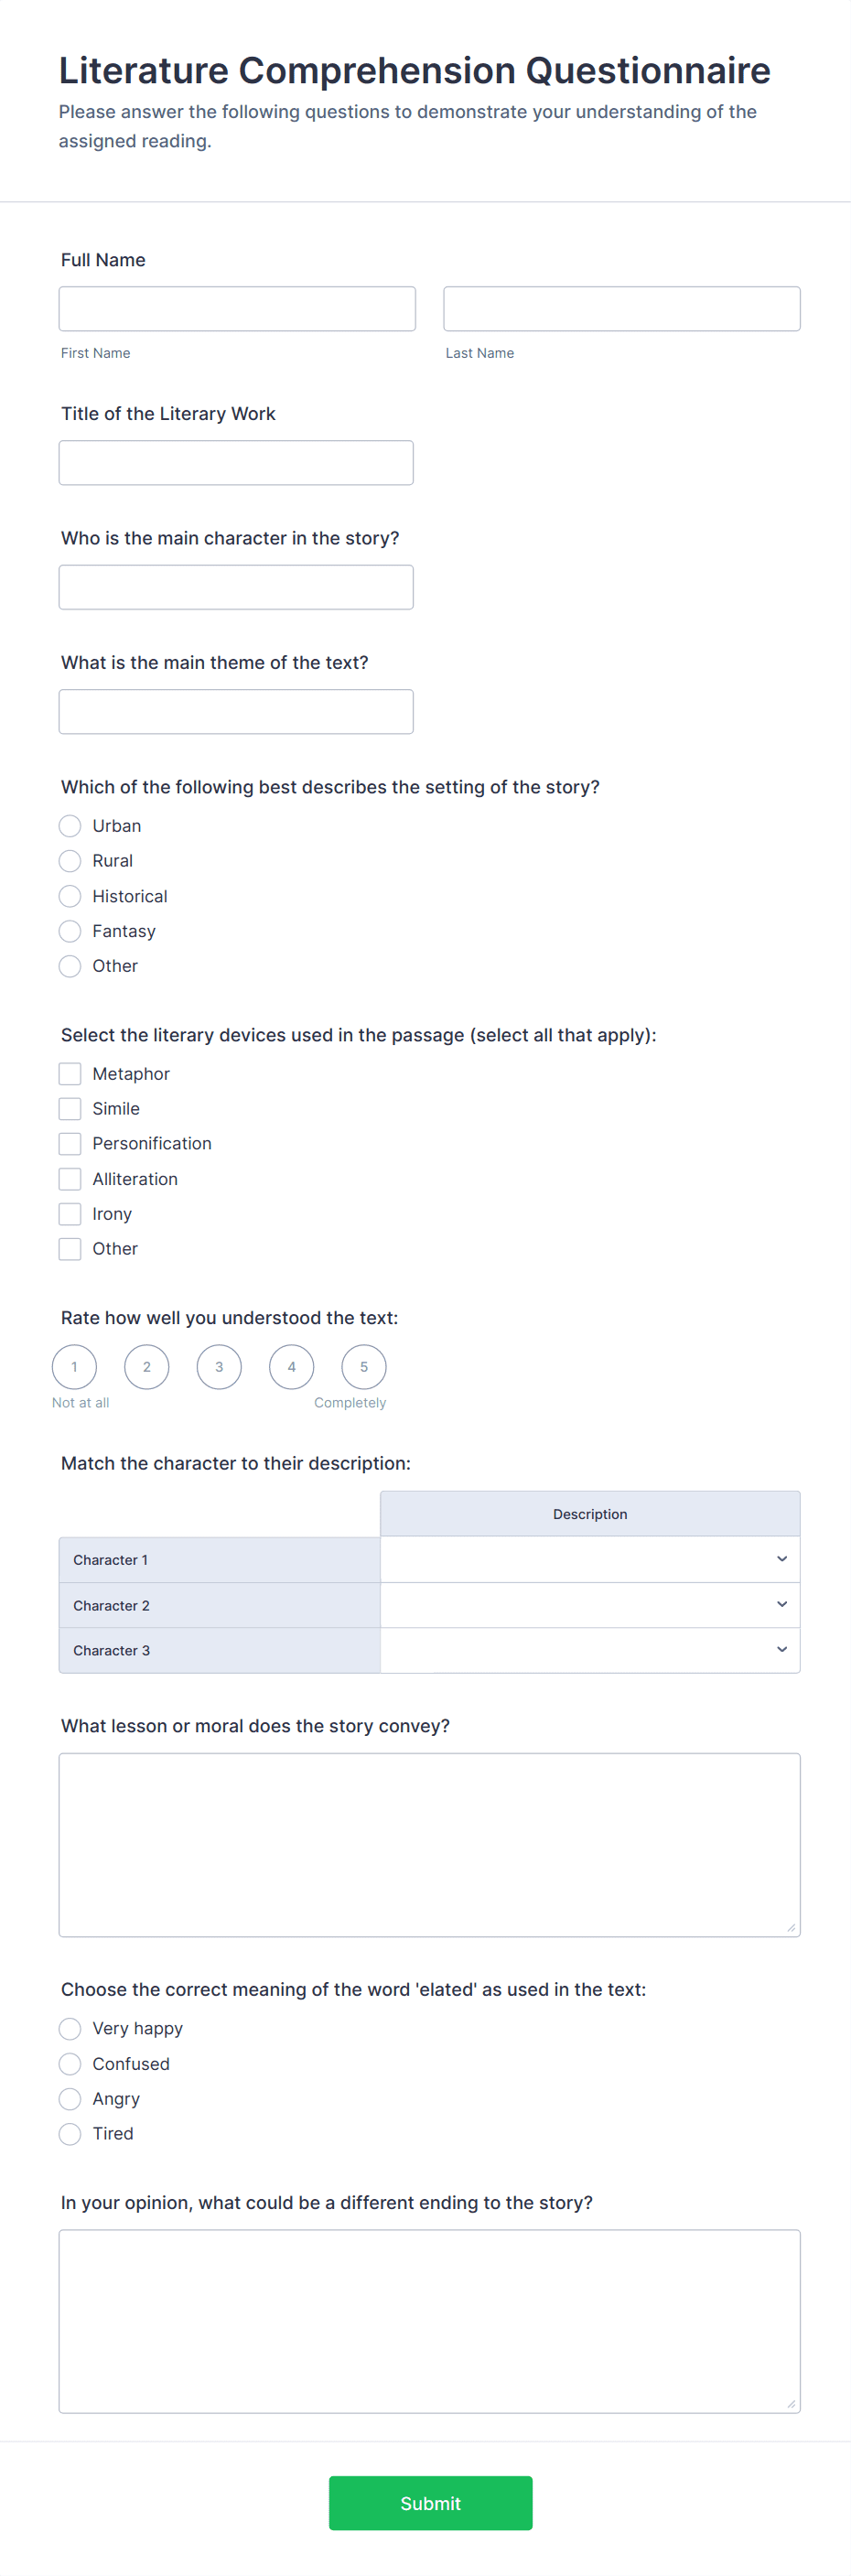Pick rating 3 for text understanding
This screenshot has height=2576, width=851.
coord(219,1367)
